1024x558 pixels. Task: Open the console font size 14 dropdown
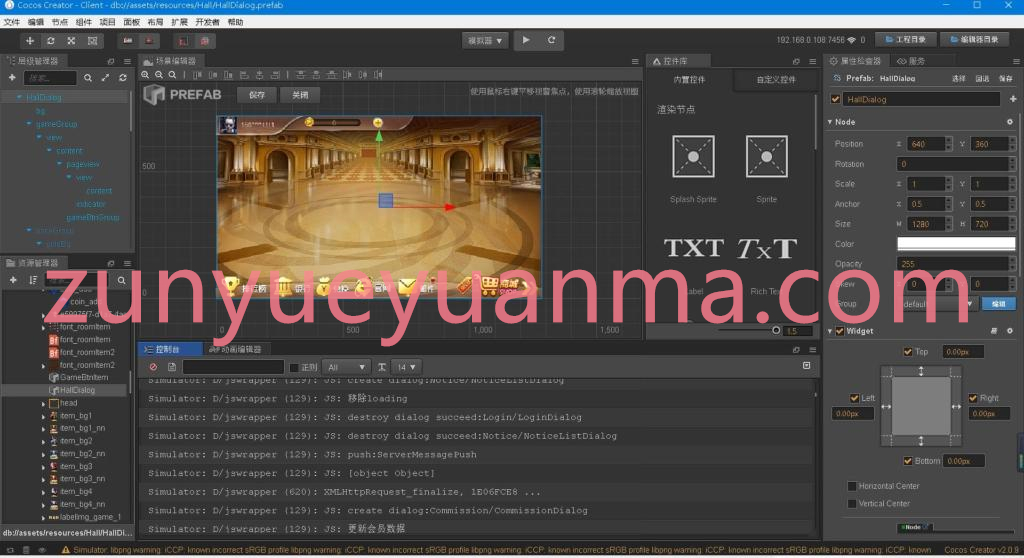(x=406, y=367)
